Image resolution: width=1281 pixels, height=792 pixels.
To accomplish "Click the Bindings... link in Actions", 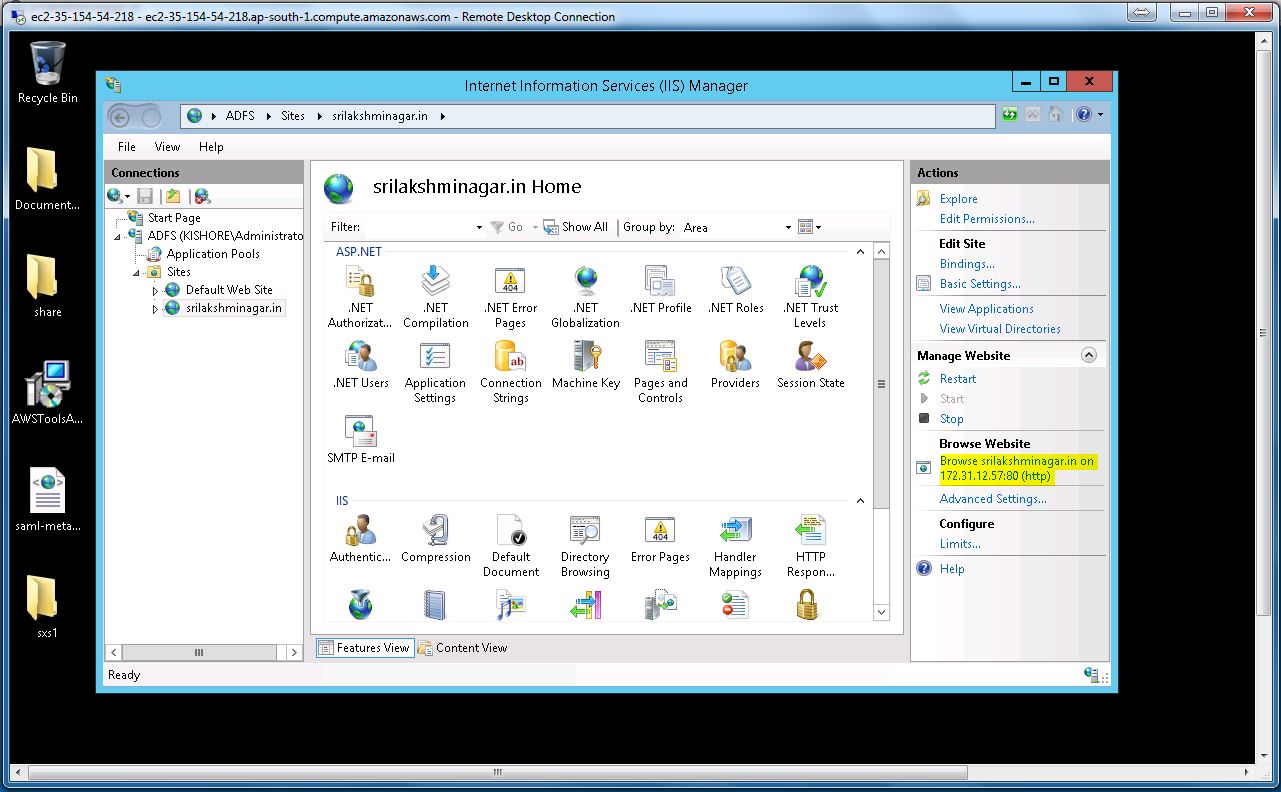I will [966, 264].
